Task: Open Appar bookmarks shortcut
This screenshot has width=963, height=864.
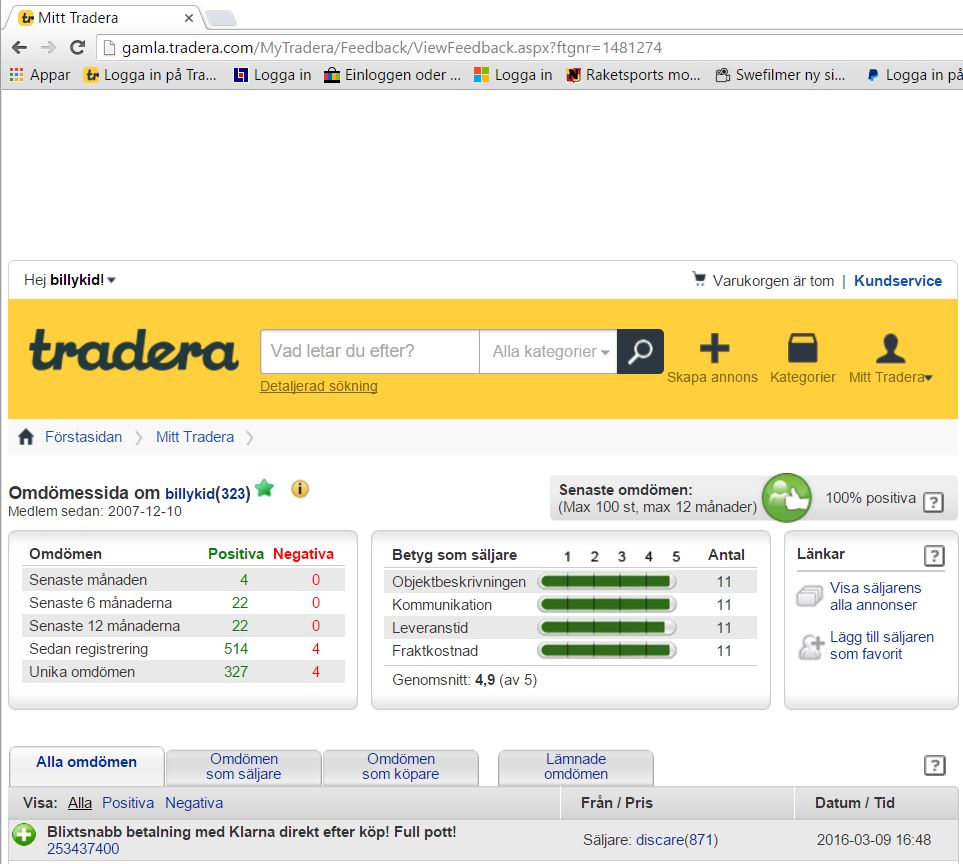Action: click(40, 75)
